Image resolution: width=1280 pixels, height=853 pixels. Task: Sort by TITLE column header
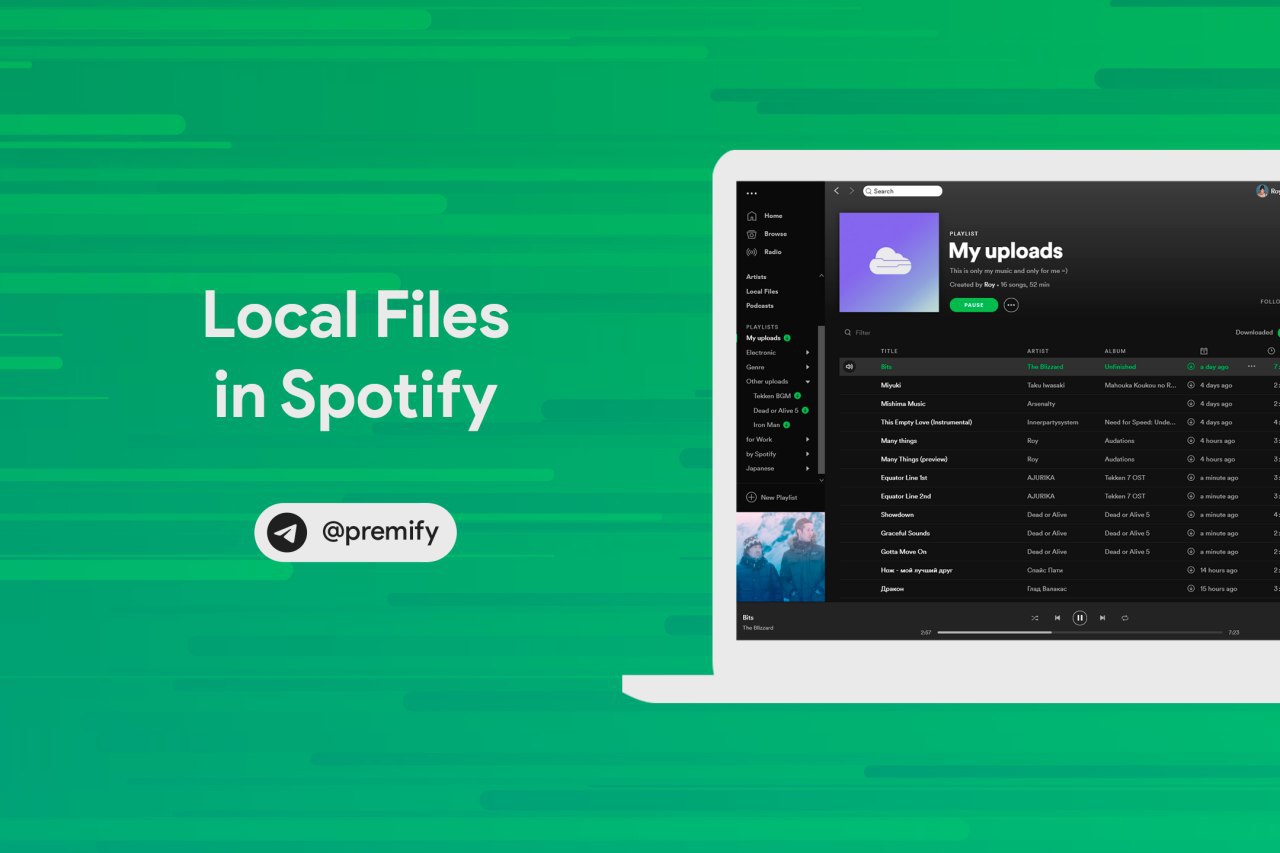point(889,351)
